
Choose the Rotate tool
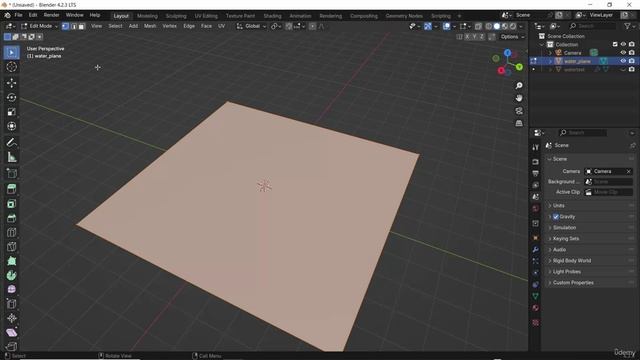(x=11, y=97)
